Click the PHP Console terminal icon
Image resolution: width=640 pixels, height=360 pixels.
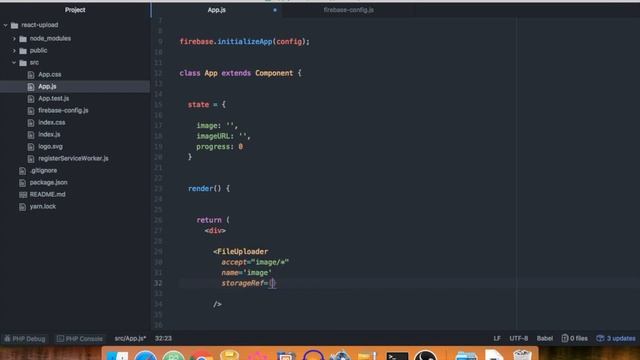(x=60, y=338)
